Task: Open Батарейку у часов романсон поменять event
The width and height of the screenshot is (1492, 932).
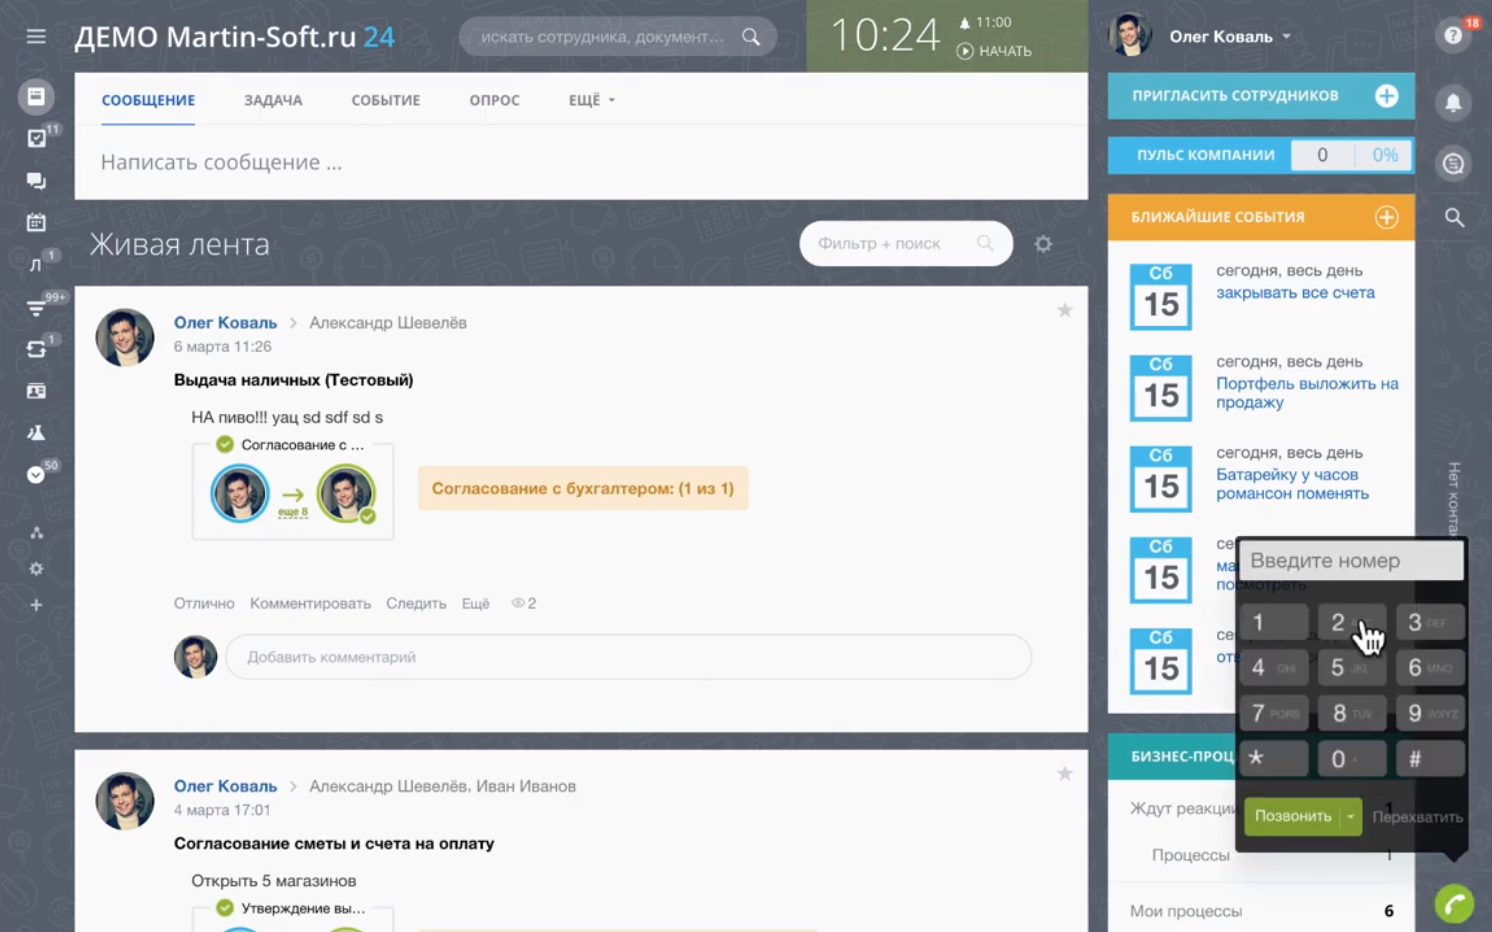Action: [1292, 484]
